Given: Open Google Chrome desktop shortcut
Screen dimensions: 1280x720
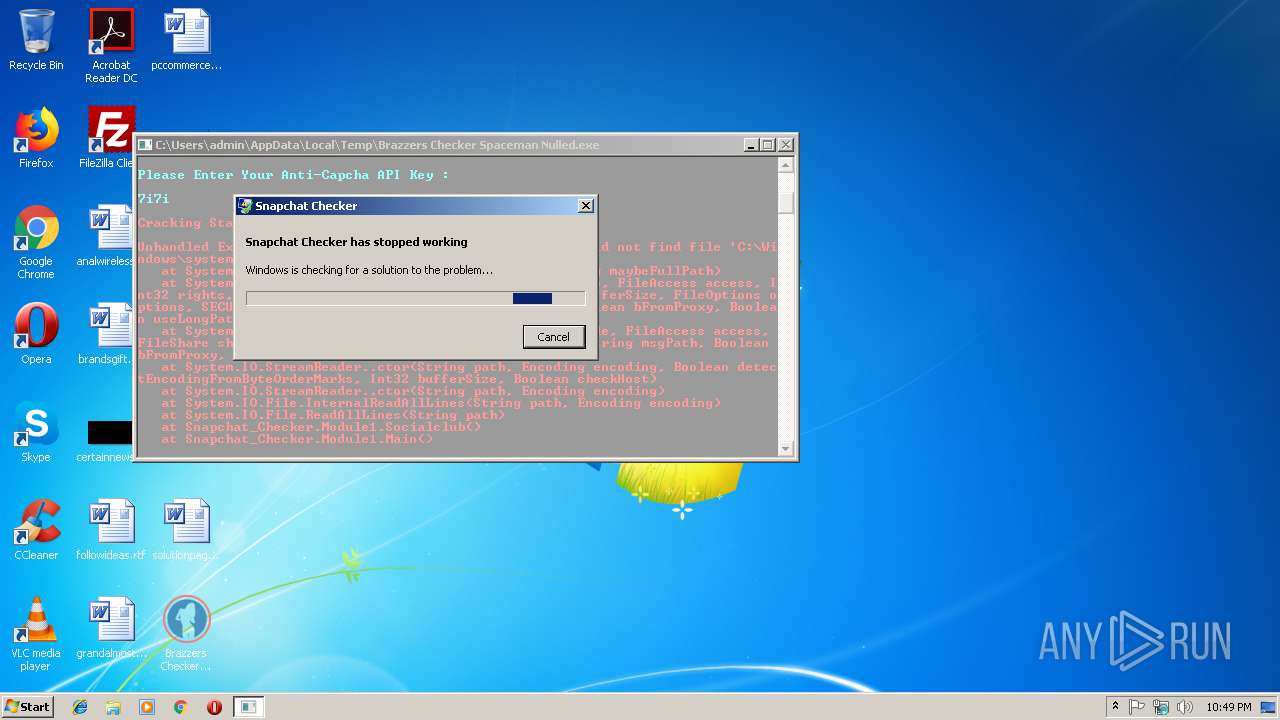Looking at the screenshot, I should click(36, 242).
